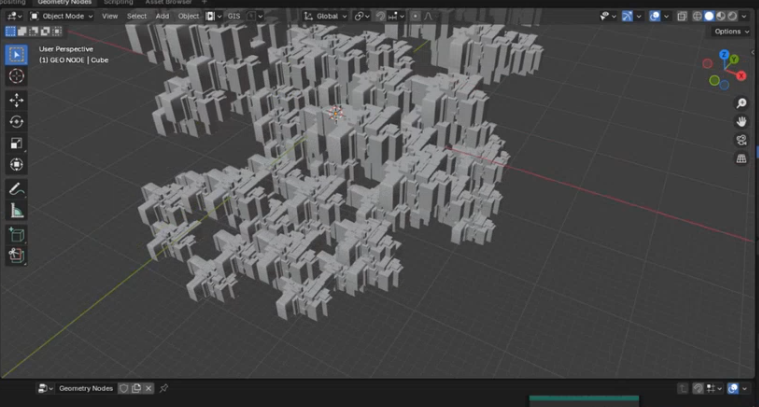Select the Select Box tool

16,55
